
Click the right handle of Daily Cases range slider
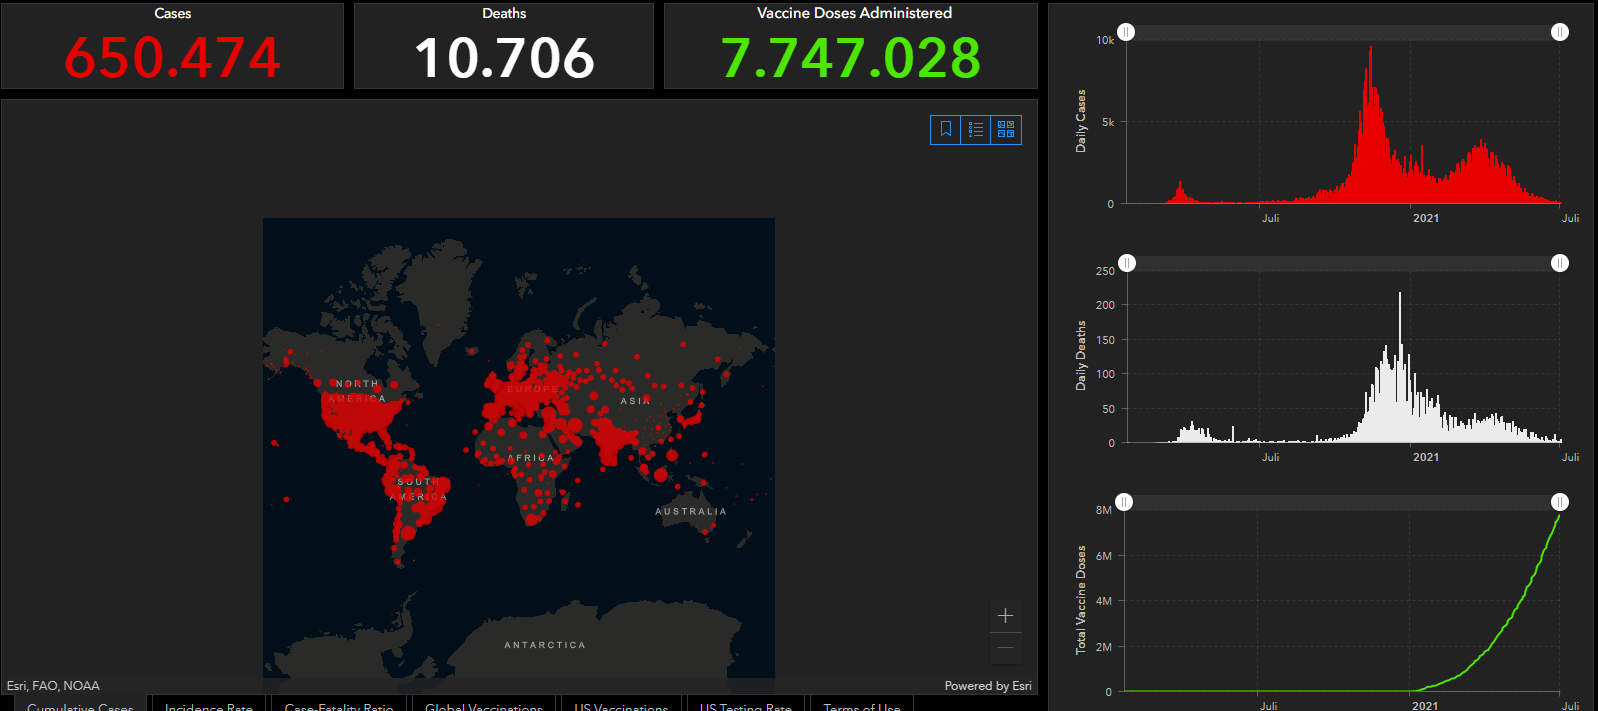[1560, 32]
